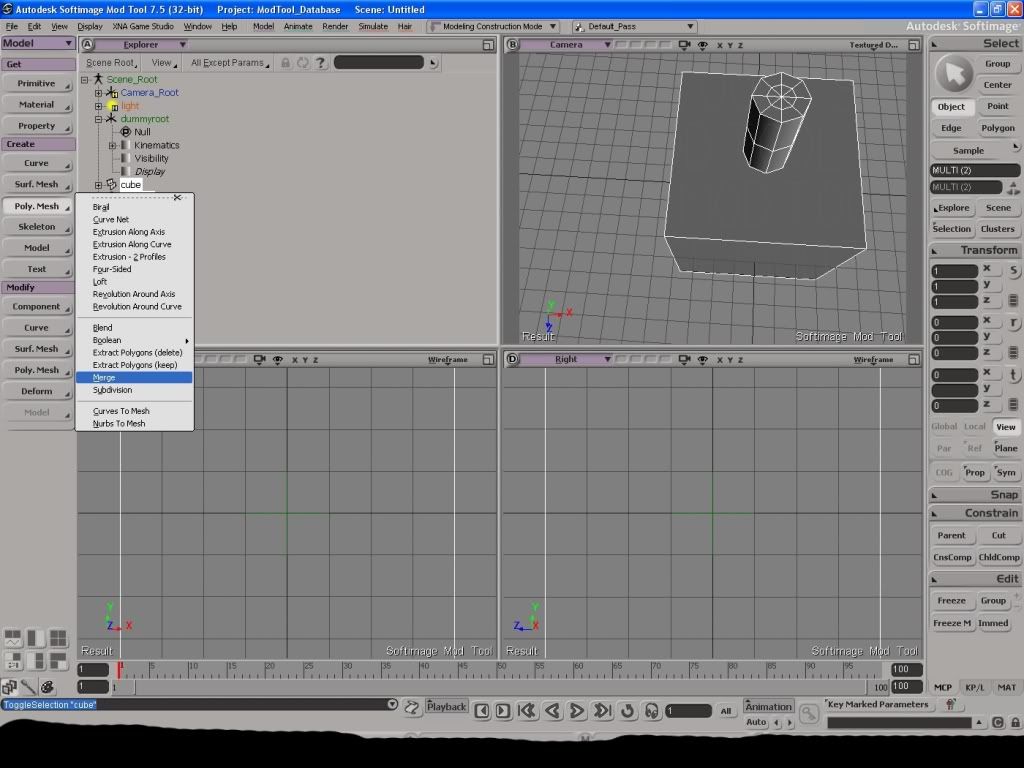Image resolution: width=1024 pixels, height=768 pixels.
Task: Play backward from the playback controls
Action: coord(552,711)
